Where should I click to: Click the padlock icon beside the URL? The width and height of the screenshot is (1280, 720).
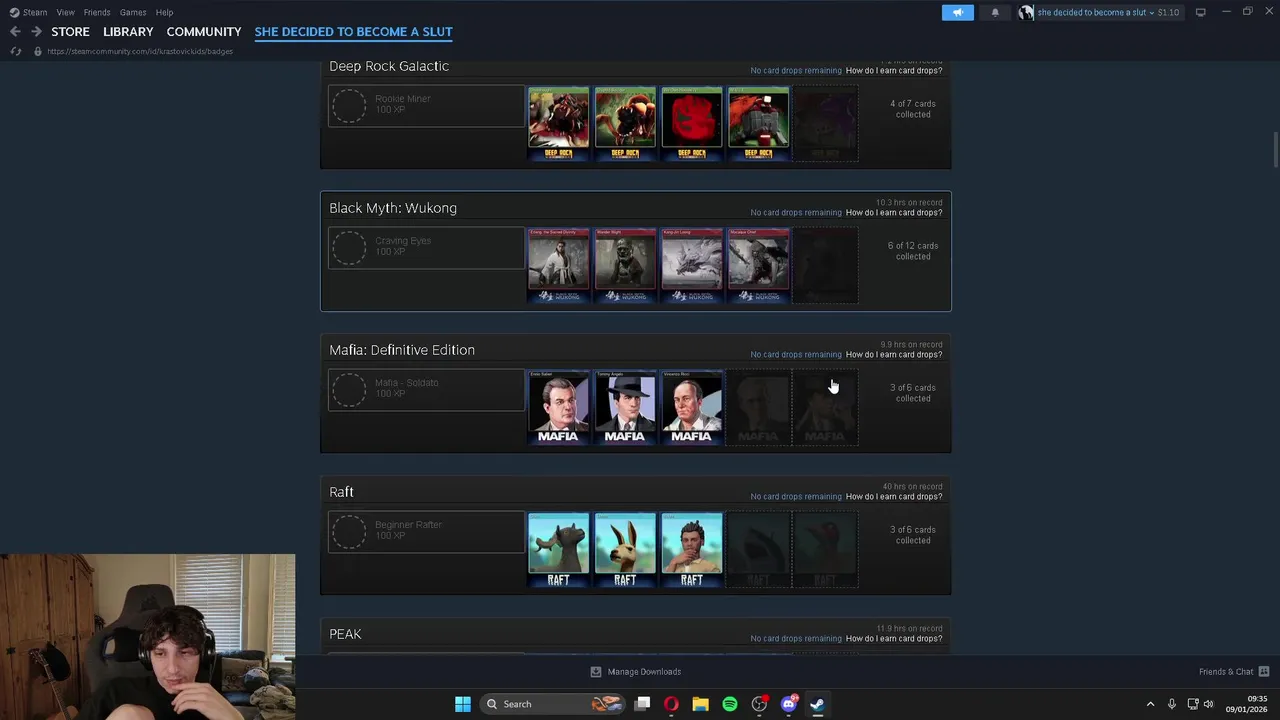[38, 51]
